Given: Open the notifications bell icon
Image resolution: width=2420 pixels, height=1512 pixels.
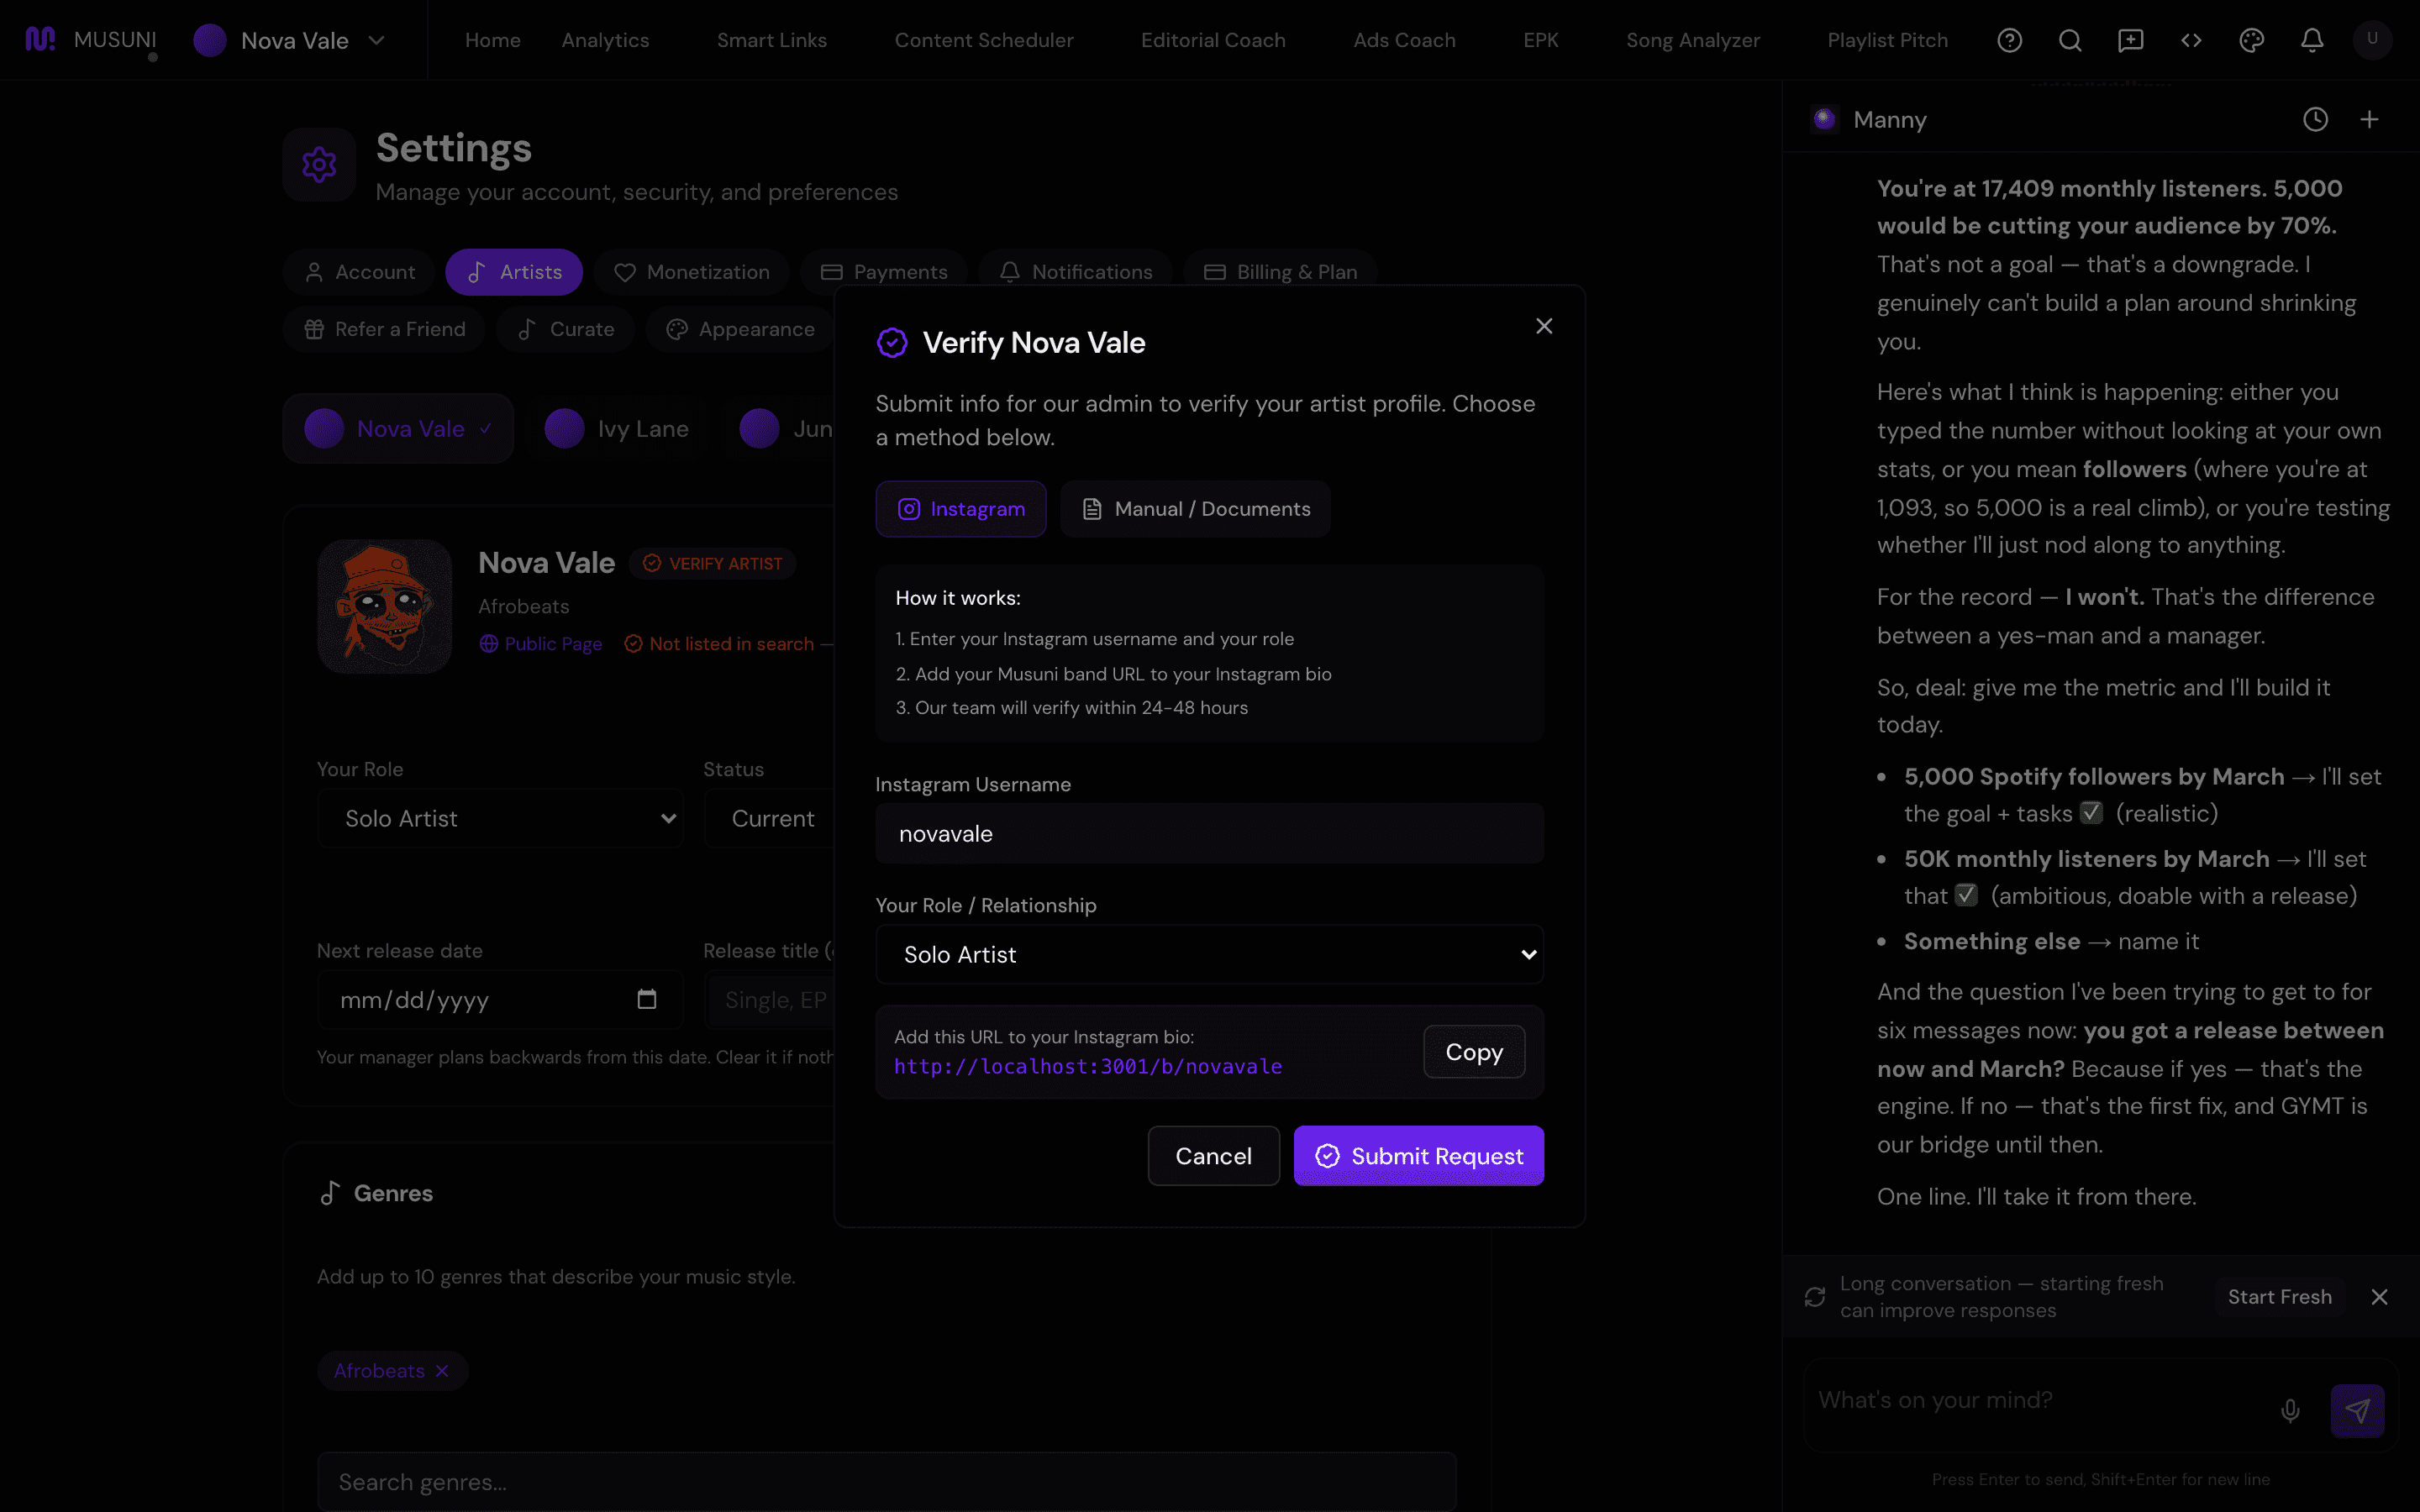Looking at the screenshot, I should click(x=2312, y=40).
